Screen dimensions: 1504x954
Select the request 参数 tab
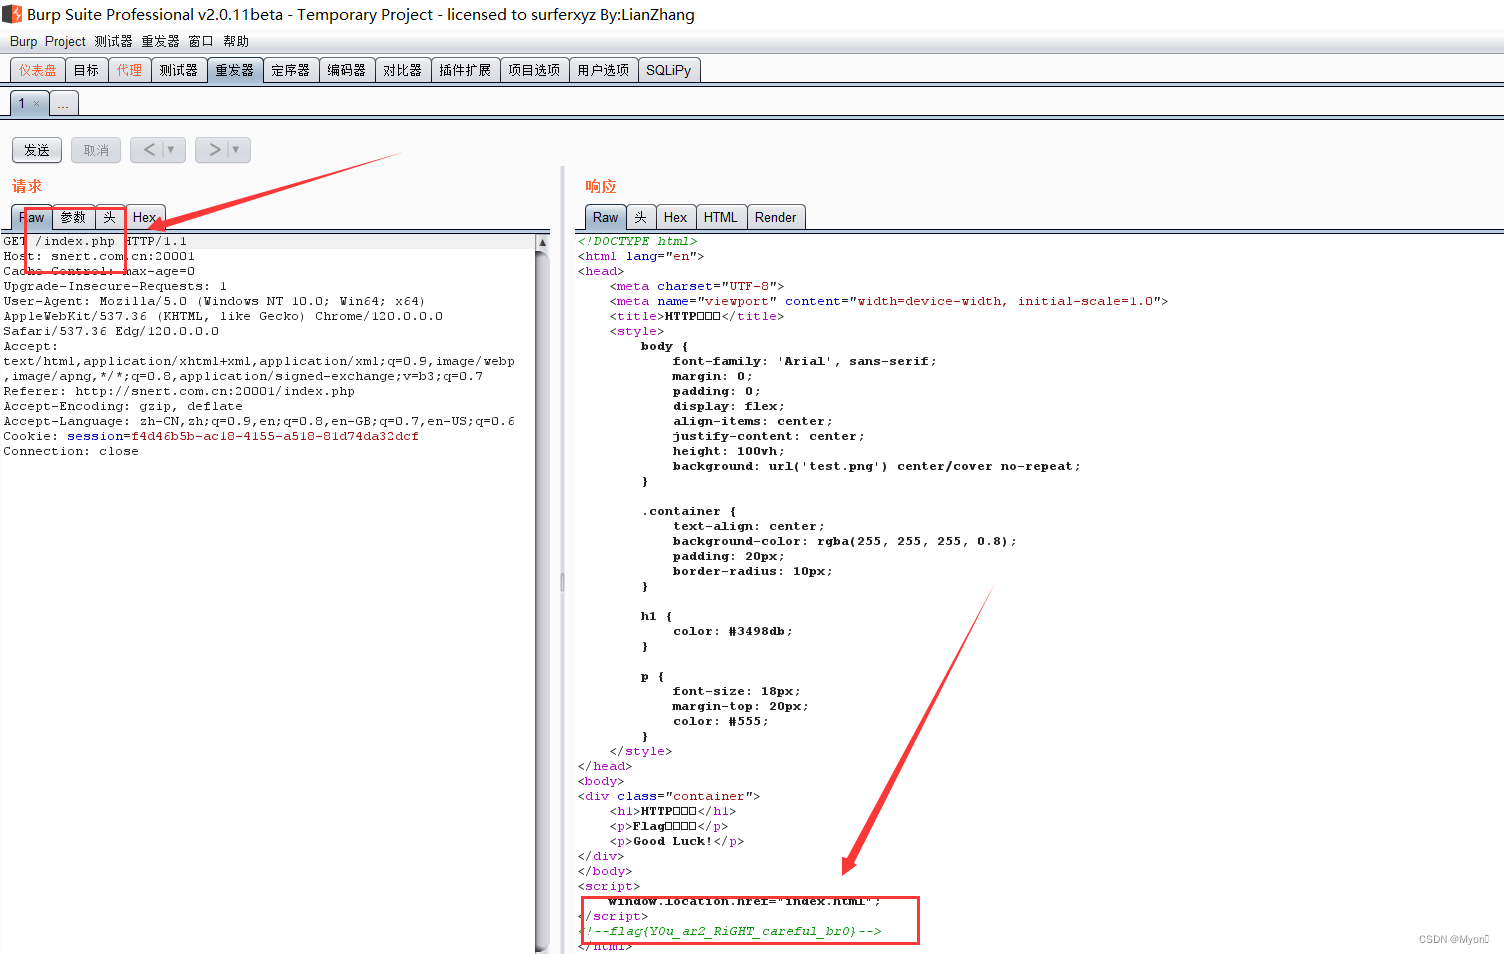(74, 217)
